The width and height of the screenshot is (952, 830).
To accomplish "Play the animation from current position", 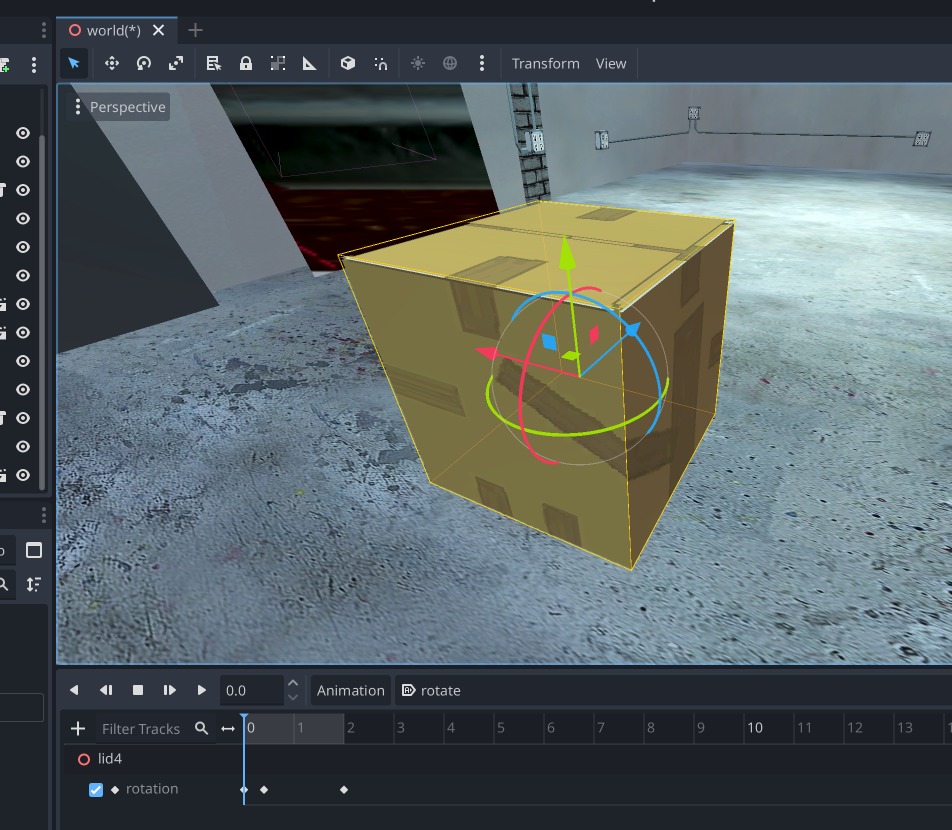I will coord(202,690).
